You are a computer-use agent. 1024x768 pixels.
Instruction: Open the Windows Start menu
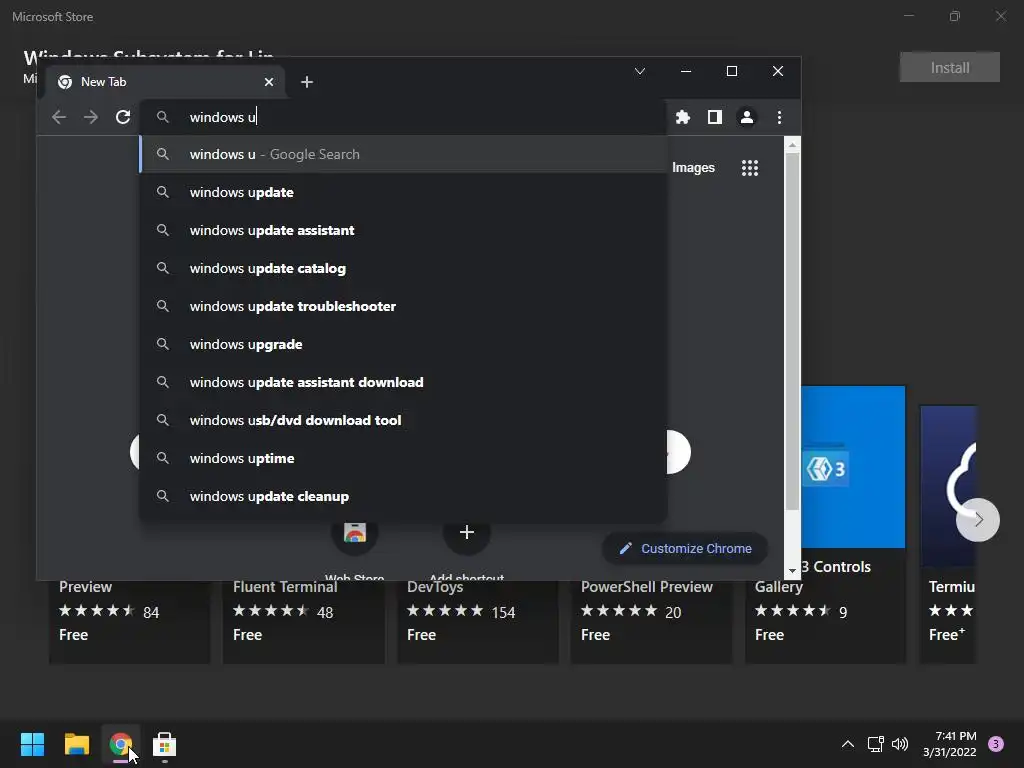(32, 744)
